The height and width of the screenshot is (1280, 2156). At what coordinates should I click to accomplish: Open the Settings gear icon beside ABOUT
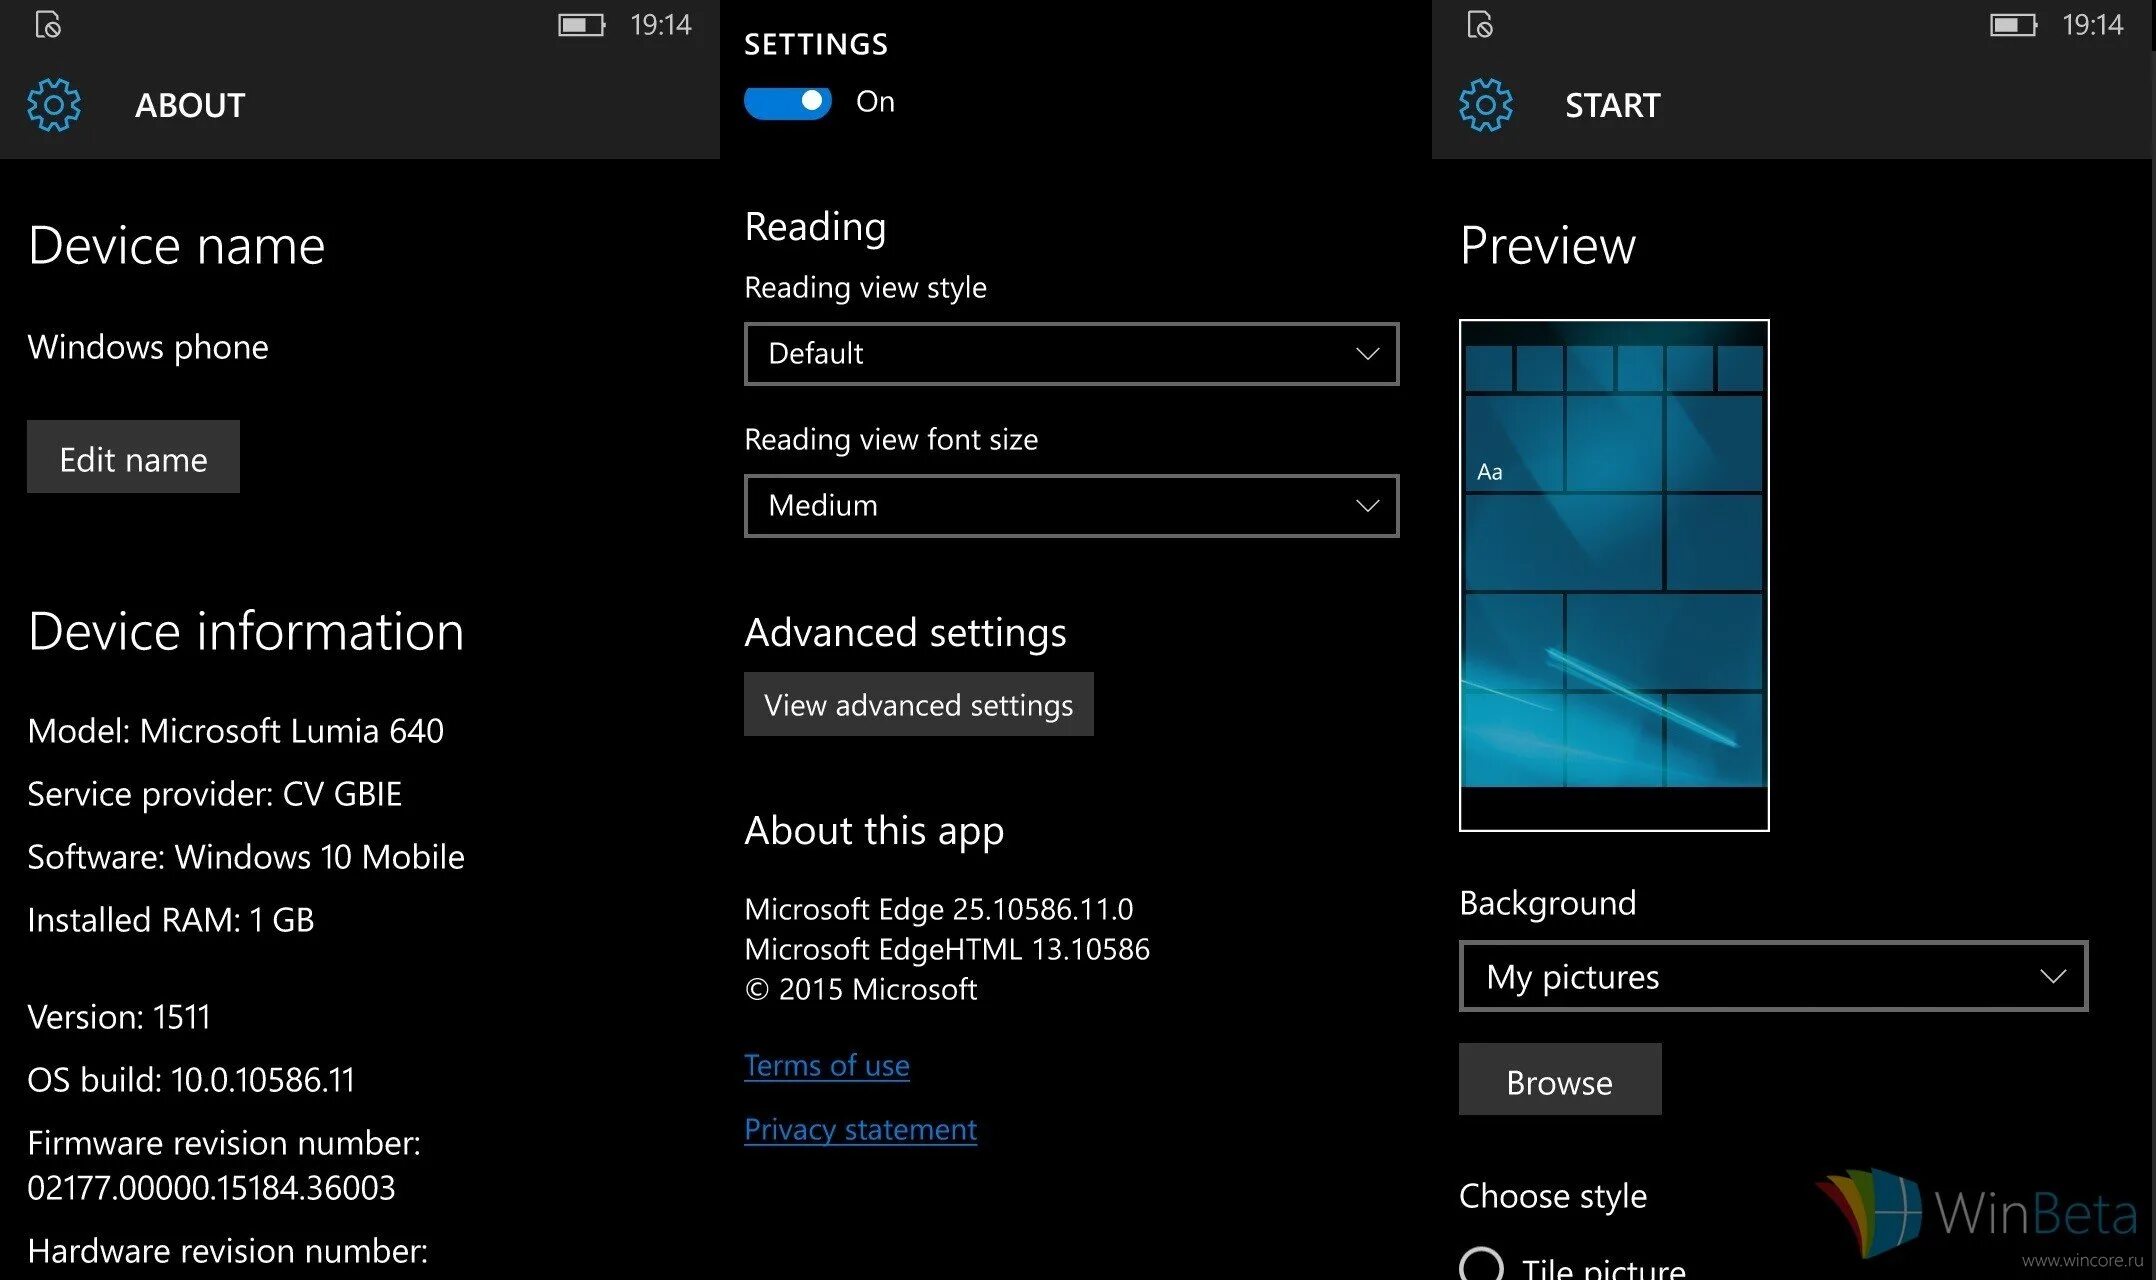(54, 104)
